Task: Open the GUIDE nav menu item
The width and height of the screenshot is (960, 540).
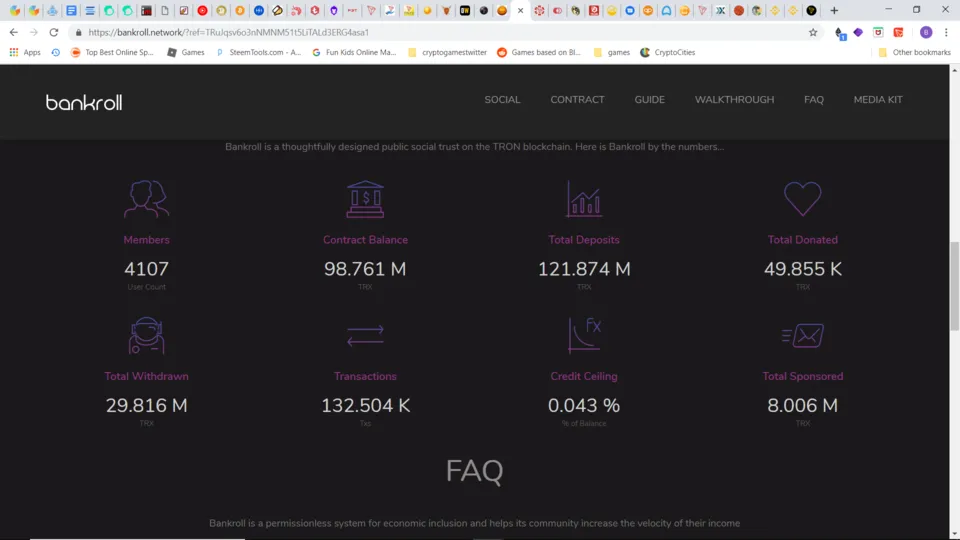Action: click(650, 100)
